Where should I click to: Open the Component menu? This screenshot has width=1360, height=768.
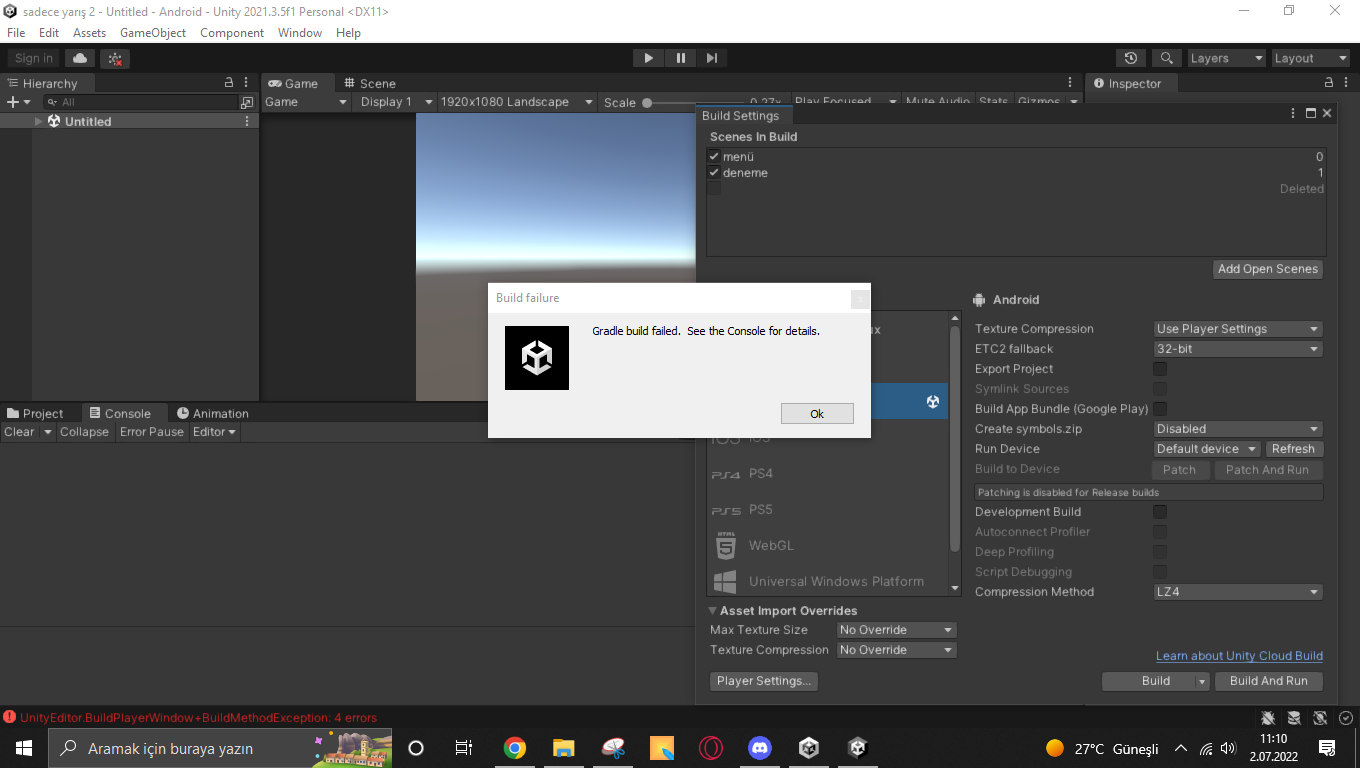232,33
